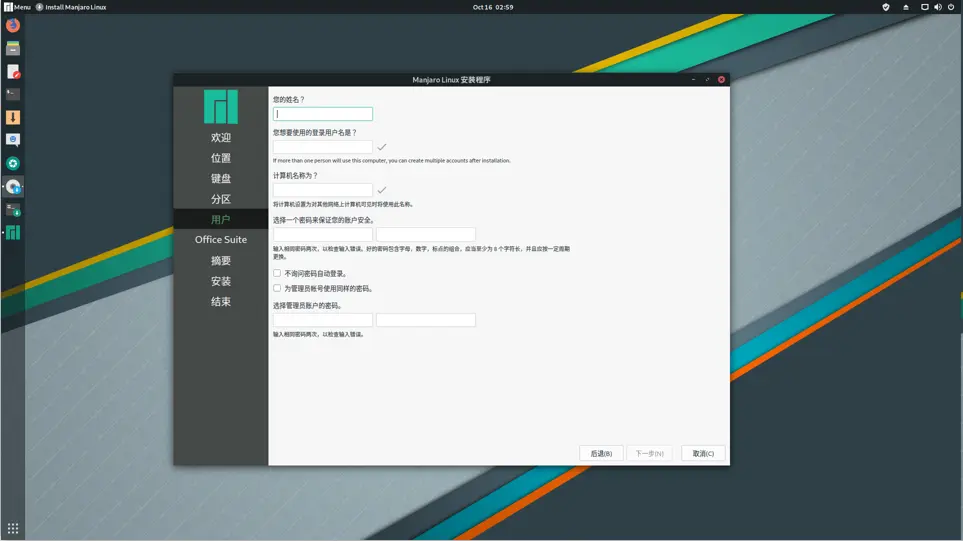Select the 位置 step in sidebar
This screenshot has width=963, height=541.
point(220,158)
